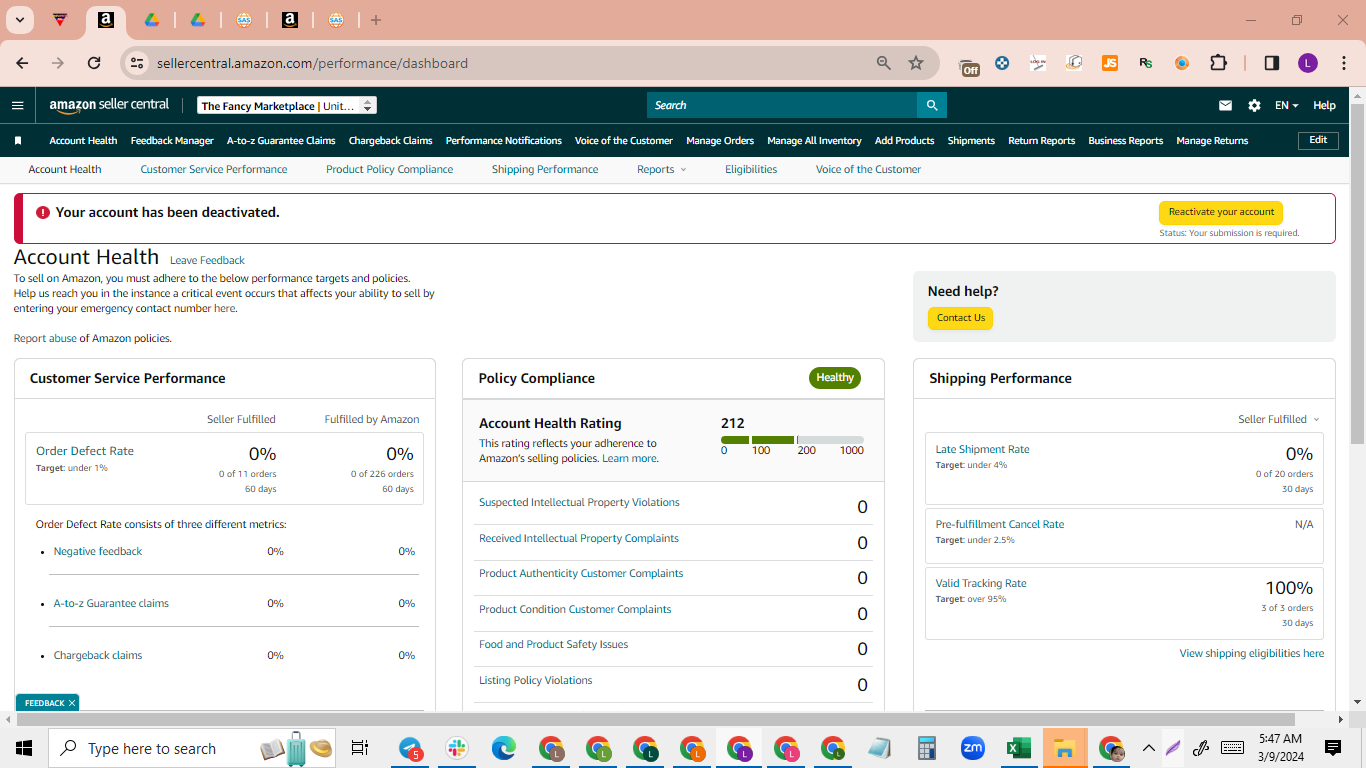
Task: Switch to the Eligibilities tab
Action: 751,170
